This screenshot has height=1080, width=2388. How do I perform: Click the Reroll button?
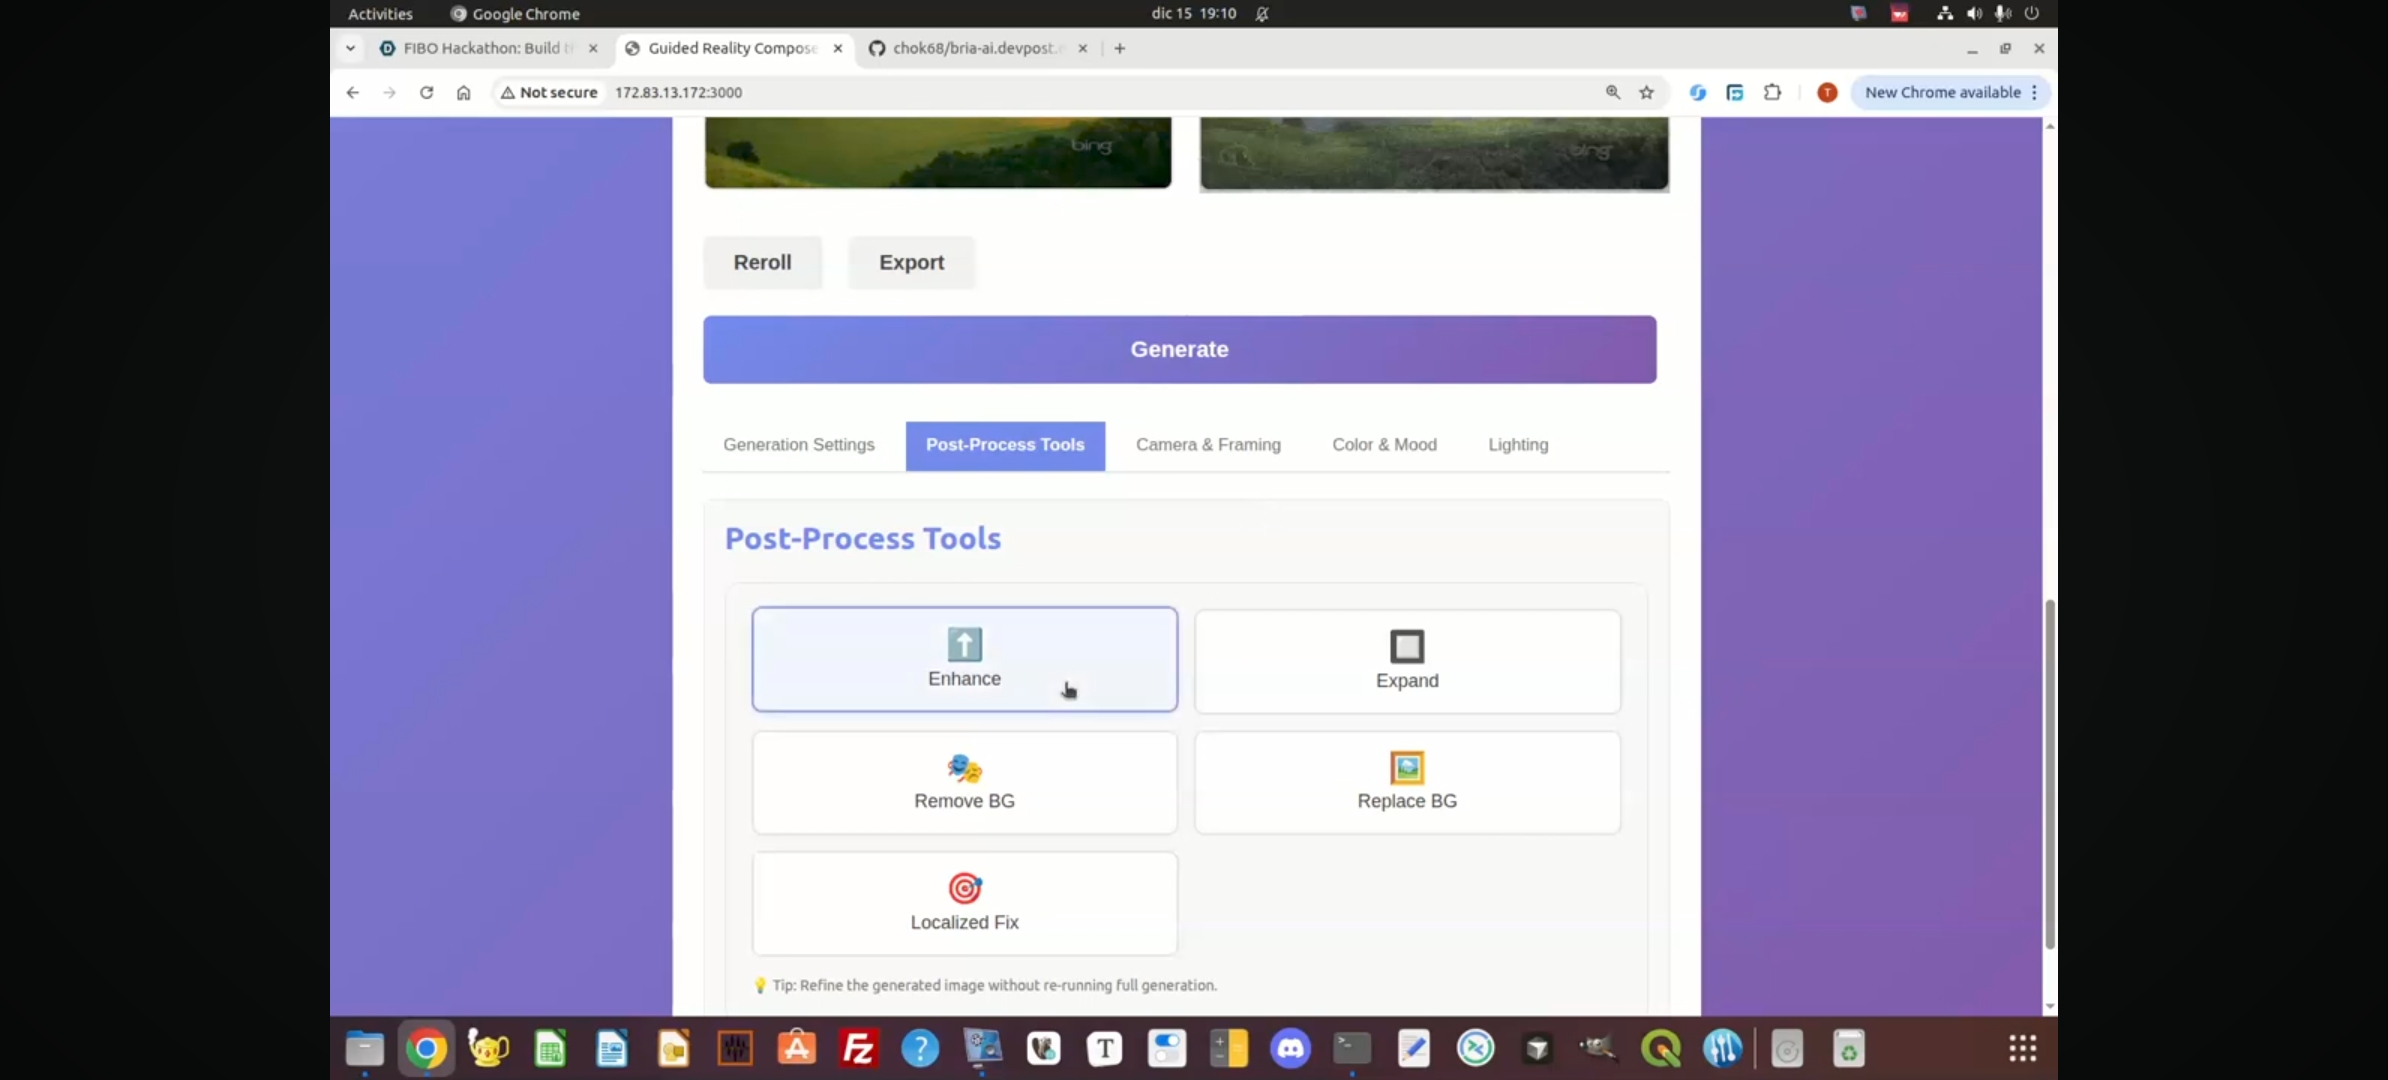[x=762, y=262]
